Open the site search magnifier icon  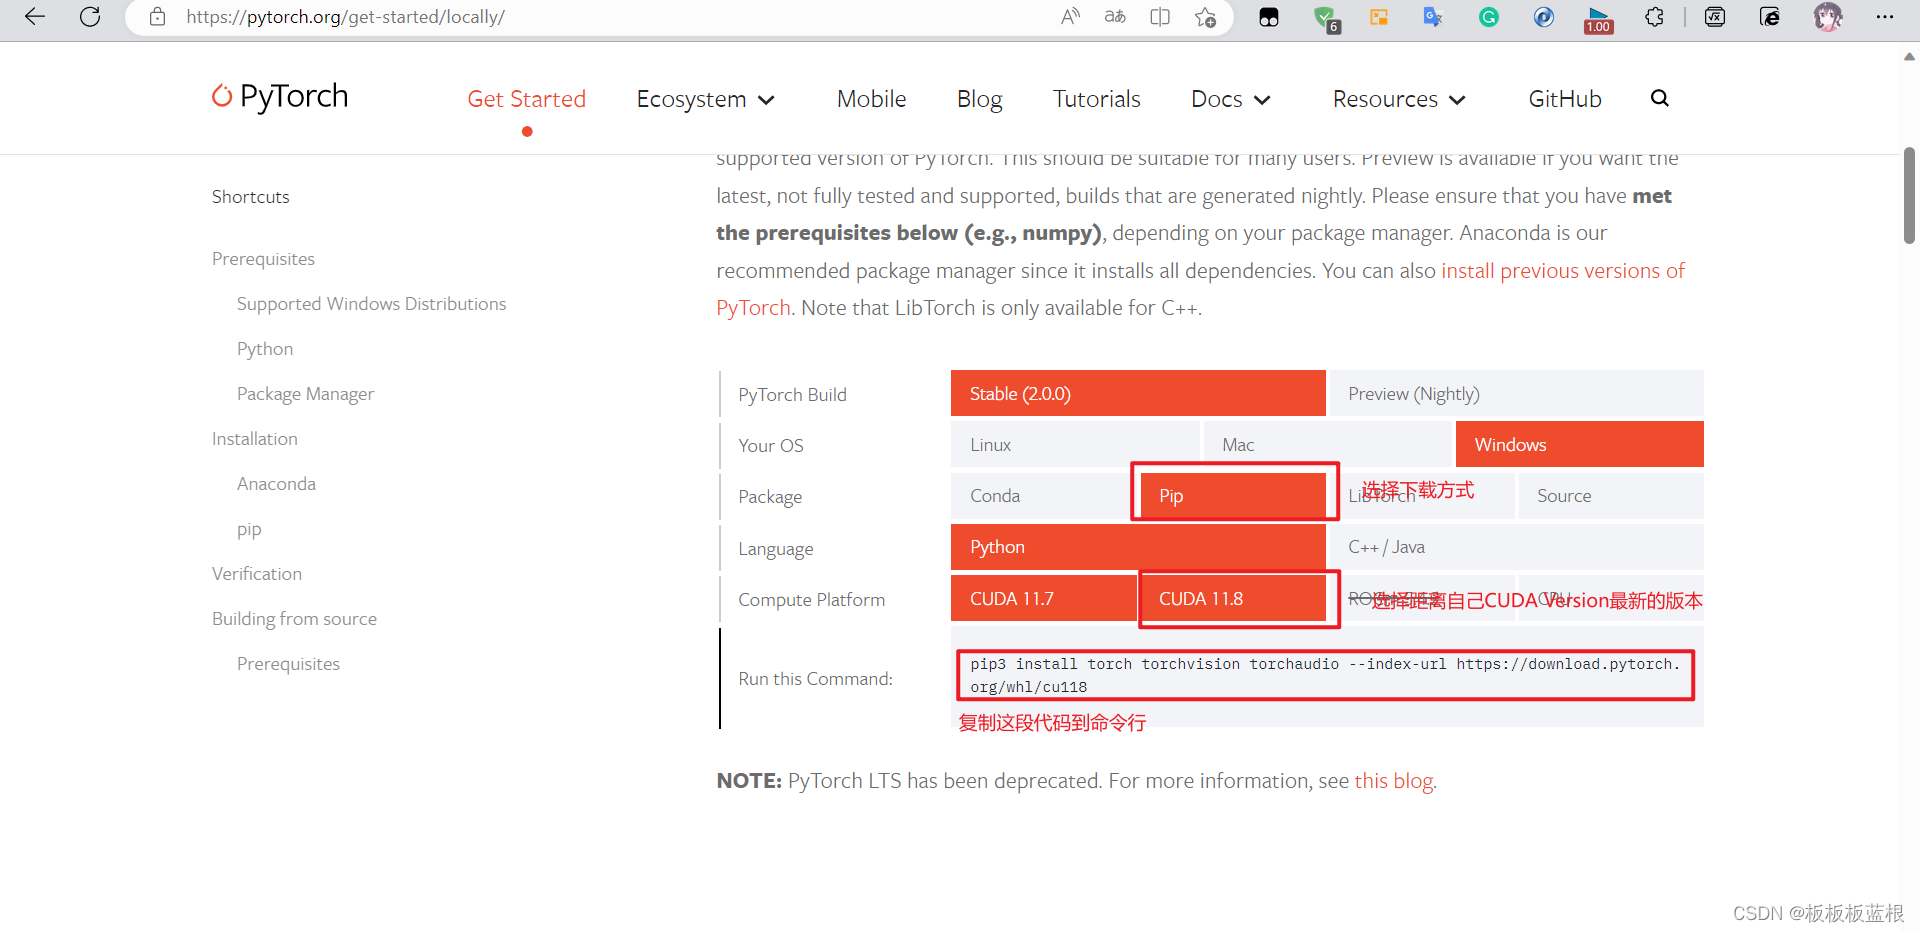coord(1660,98)
